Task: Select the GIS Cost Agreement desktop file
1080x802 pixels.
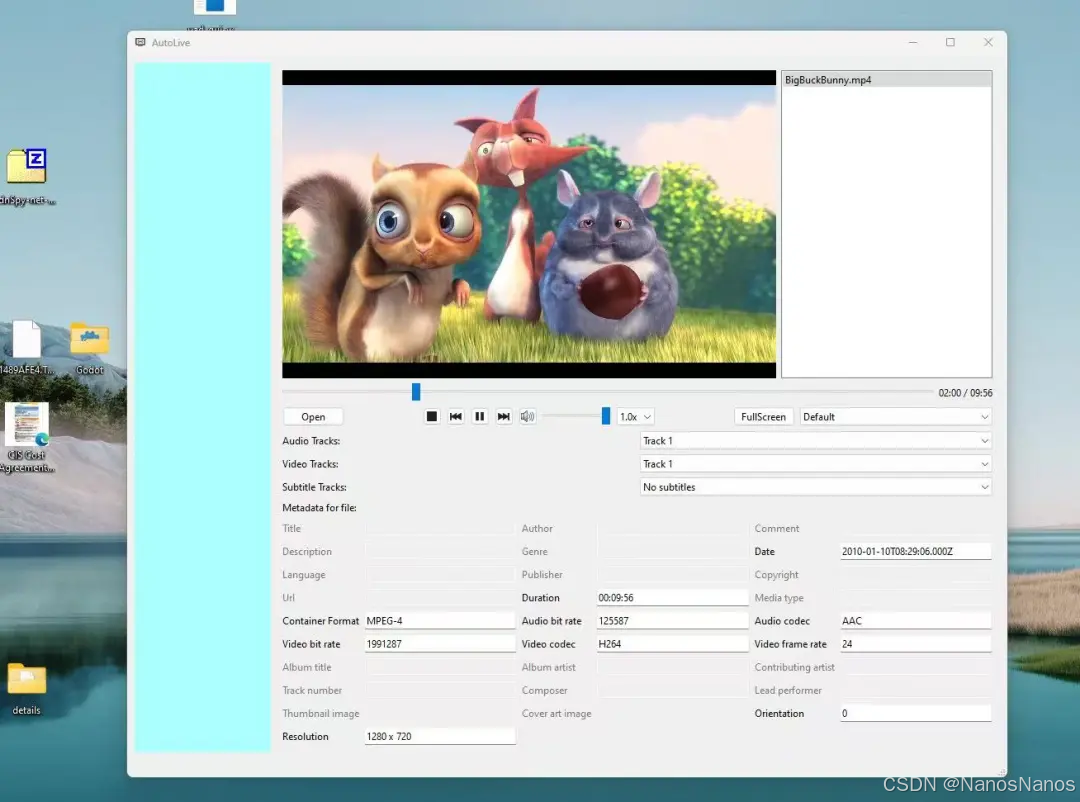Action: pyautogui.click(x=27, y=438)
